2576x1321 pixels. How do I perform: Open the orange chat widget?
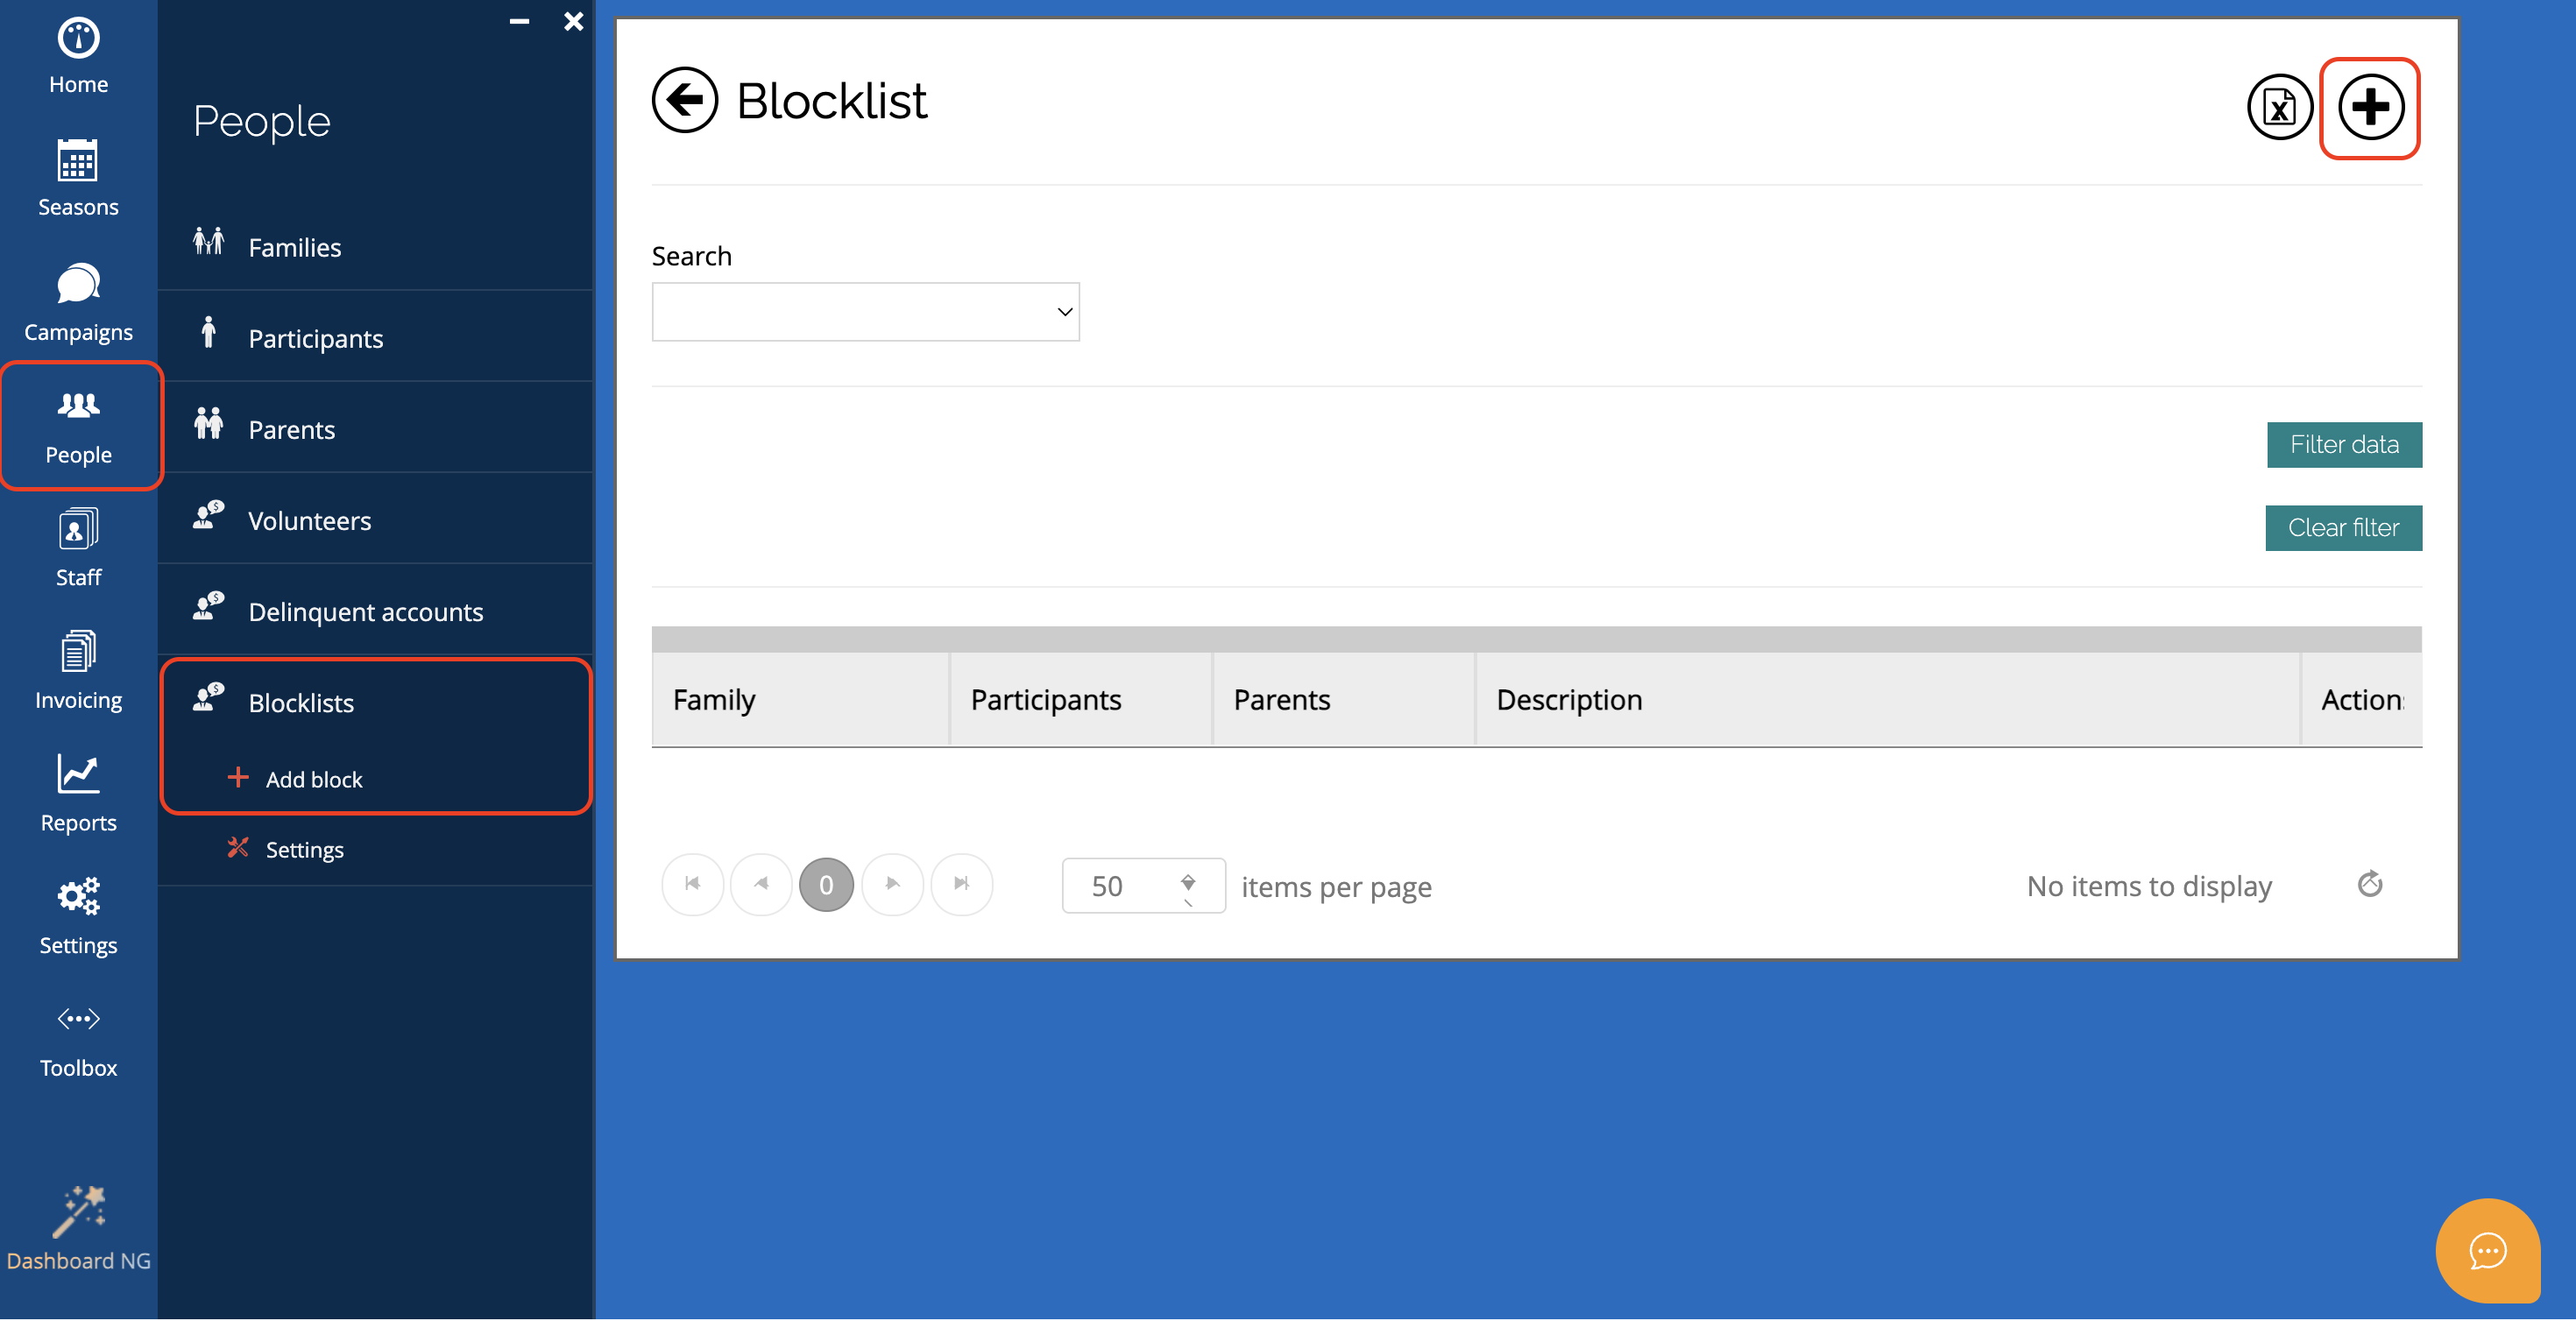pyautogui.click(x=2486, y=1250)
